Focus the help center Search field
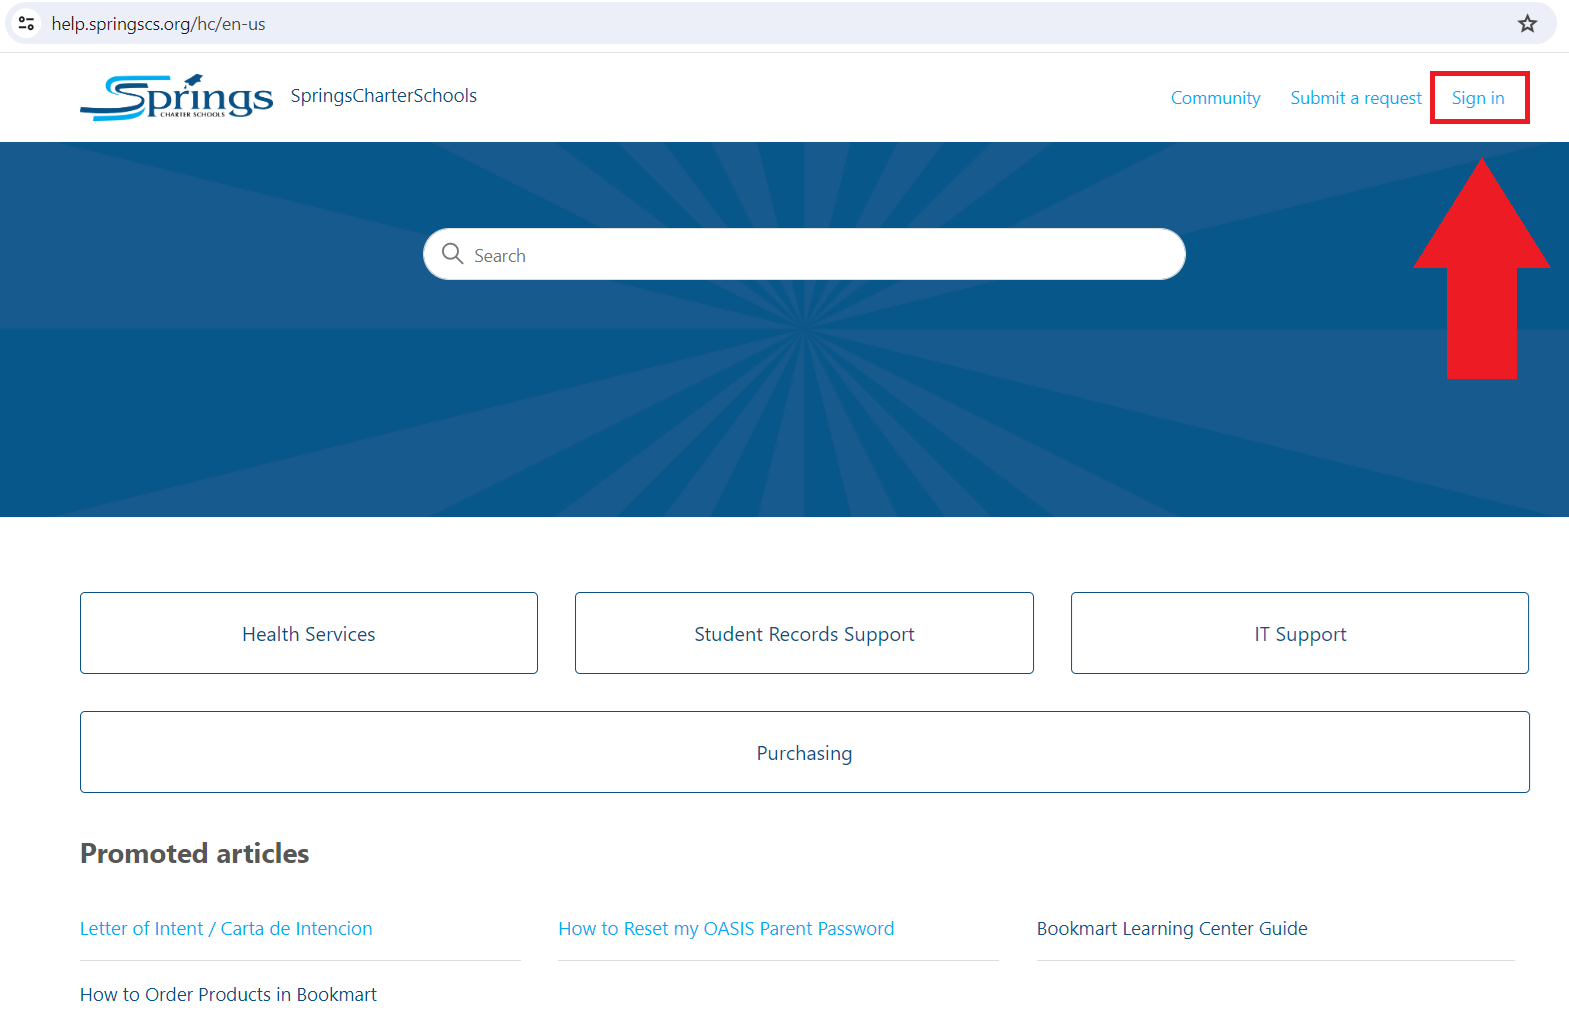The image size is (1569, 1010). click(820, 255)
